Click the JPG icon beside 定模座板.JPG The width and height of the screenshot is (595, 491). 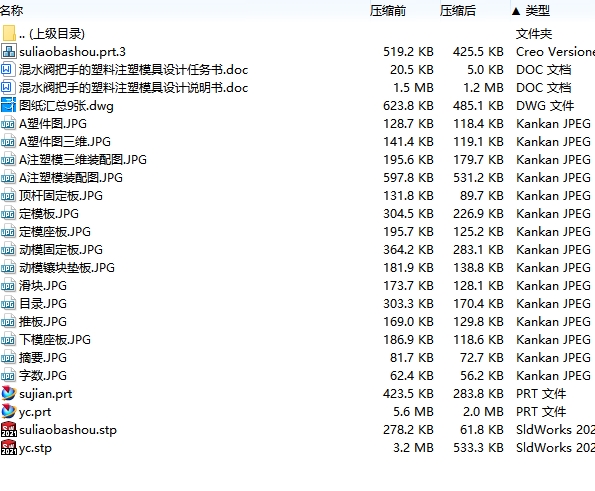click(x=8, y=231)
